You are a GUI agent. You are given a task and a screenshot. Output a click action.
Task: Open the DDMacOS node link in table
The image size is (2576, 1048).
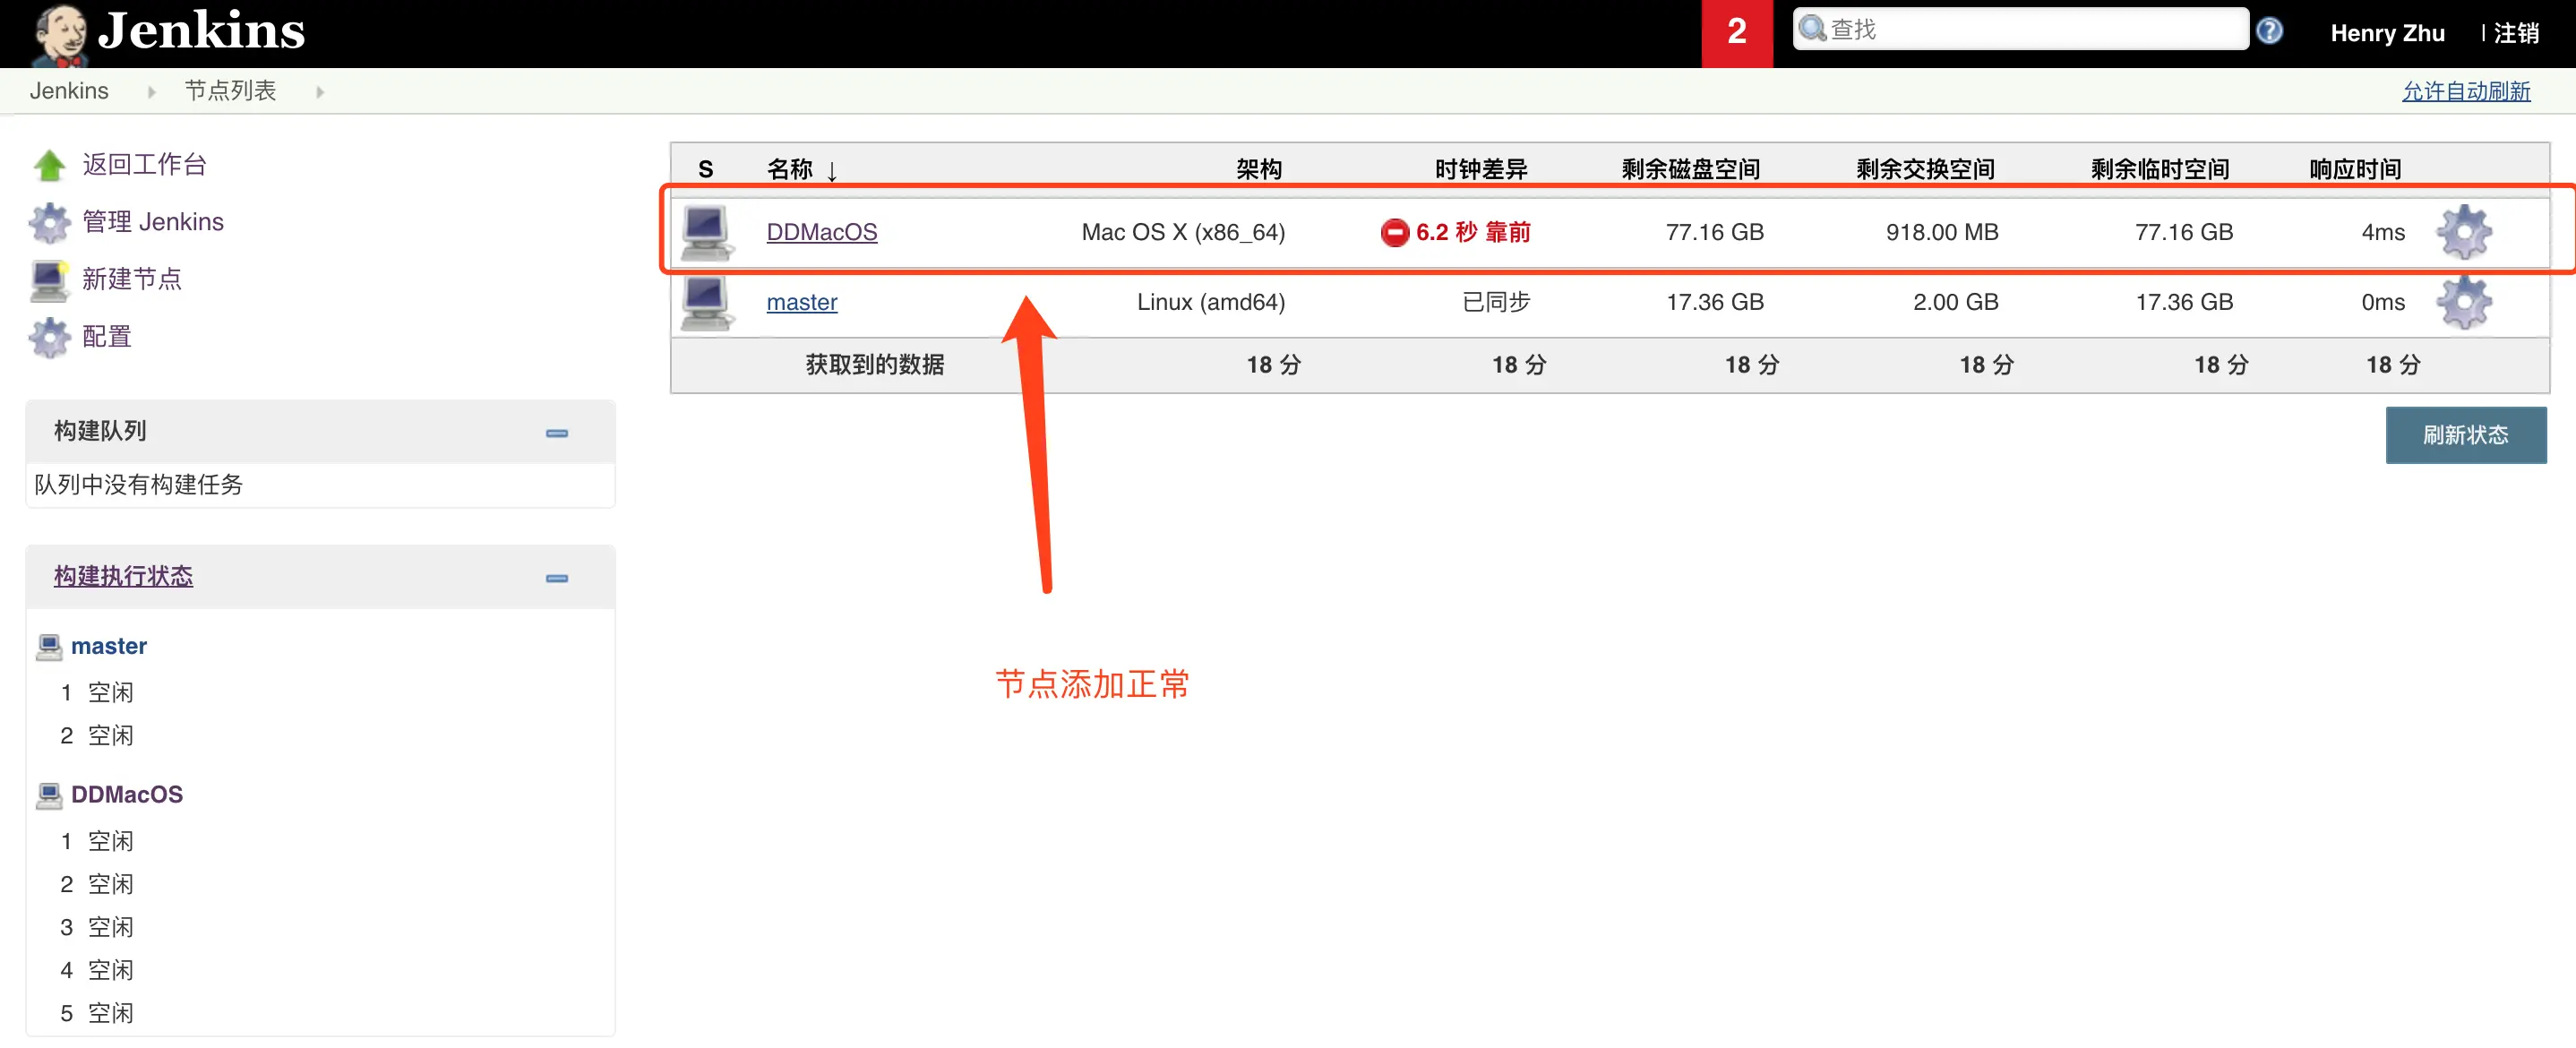click(x=821, y=232)
